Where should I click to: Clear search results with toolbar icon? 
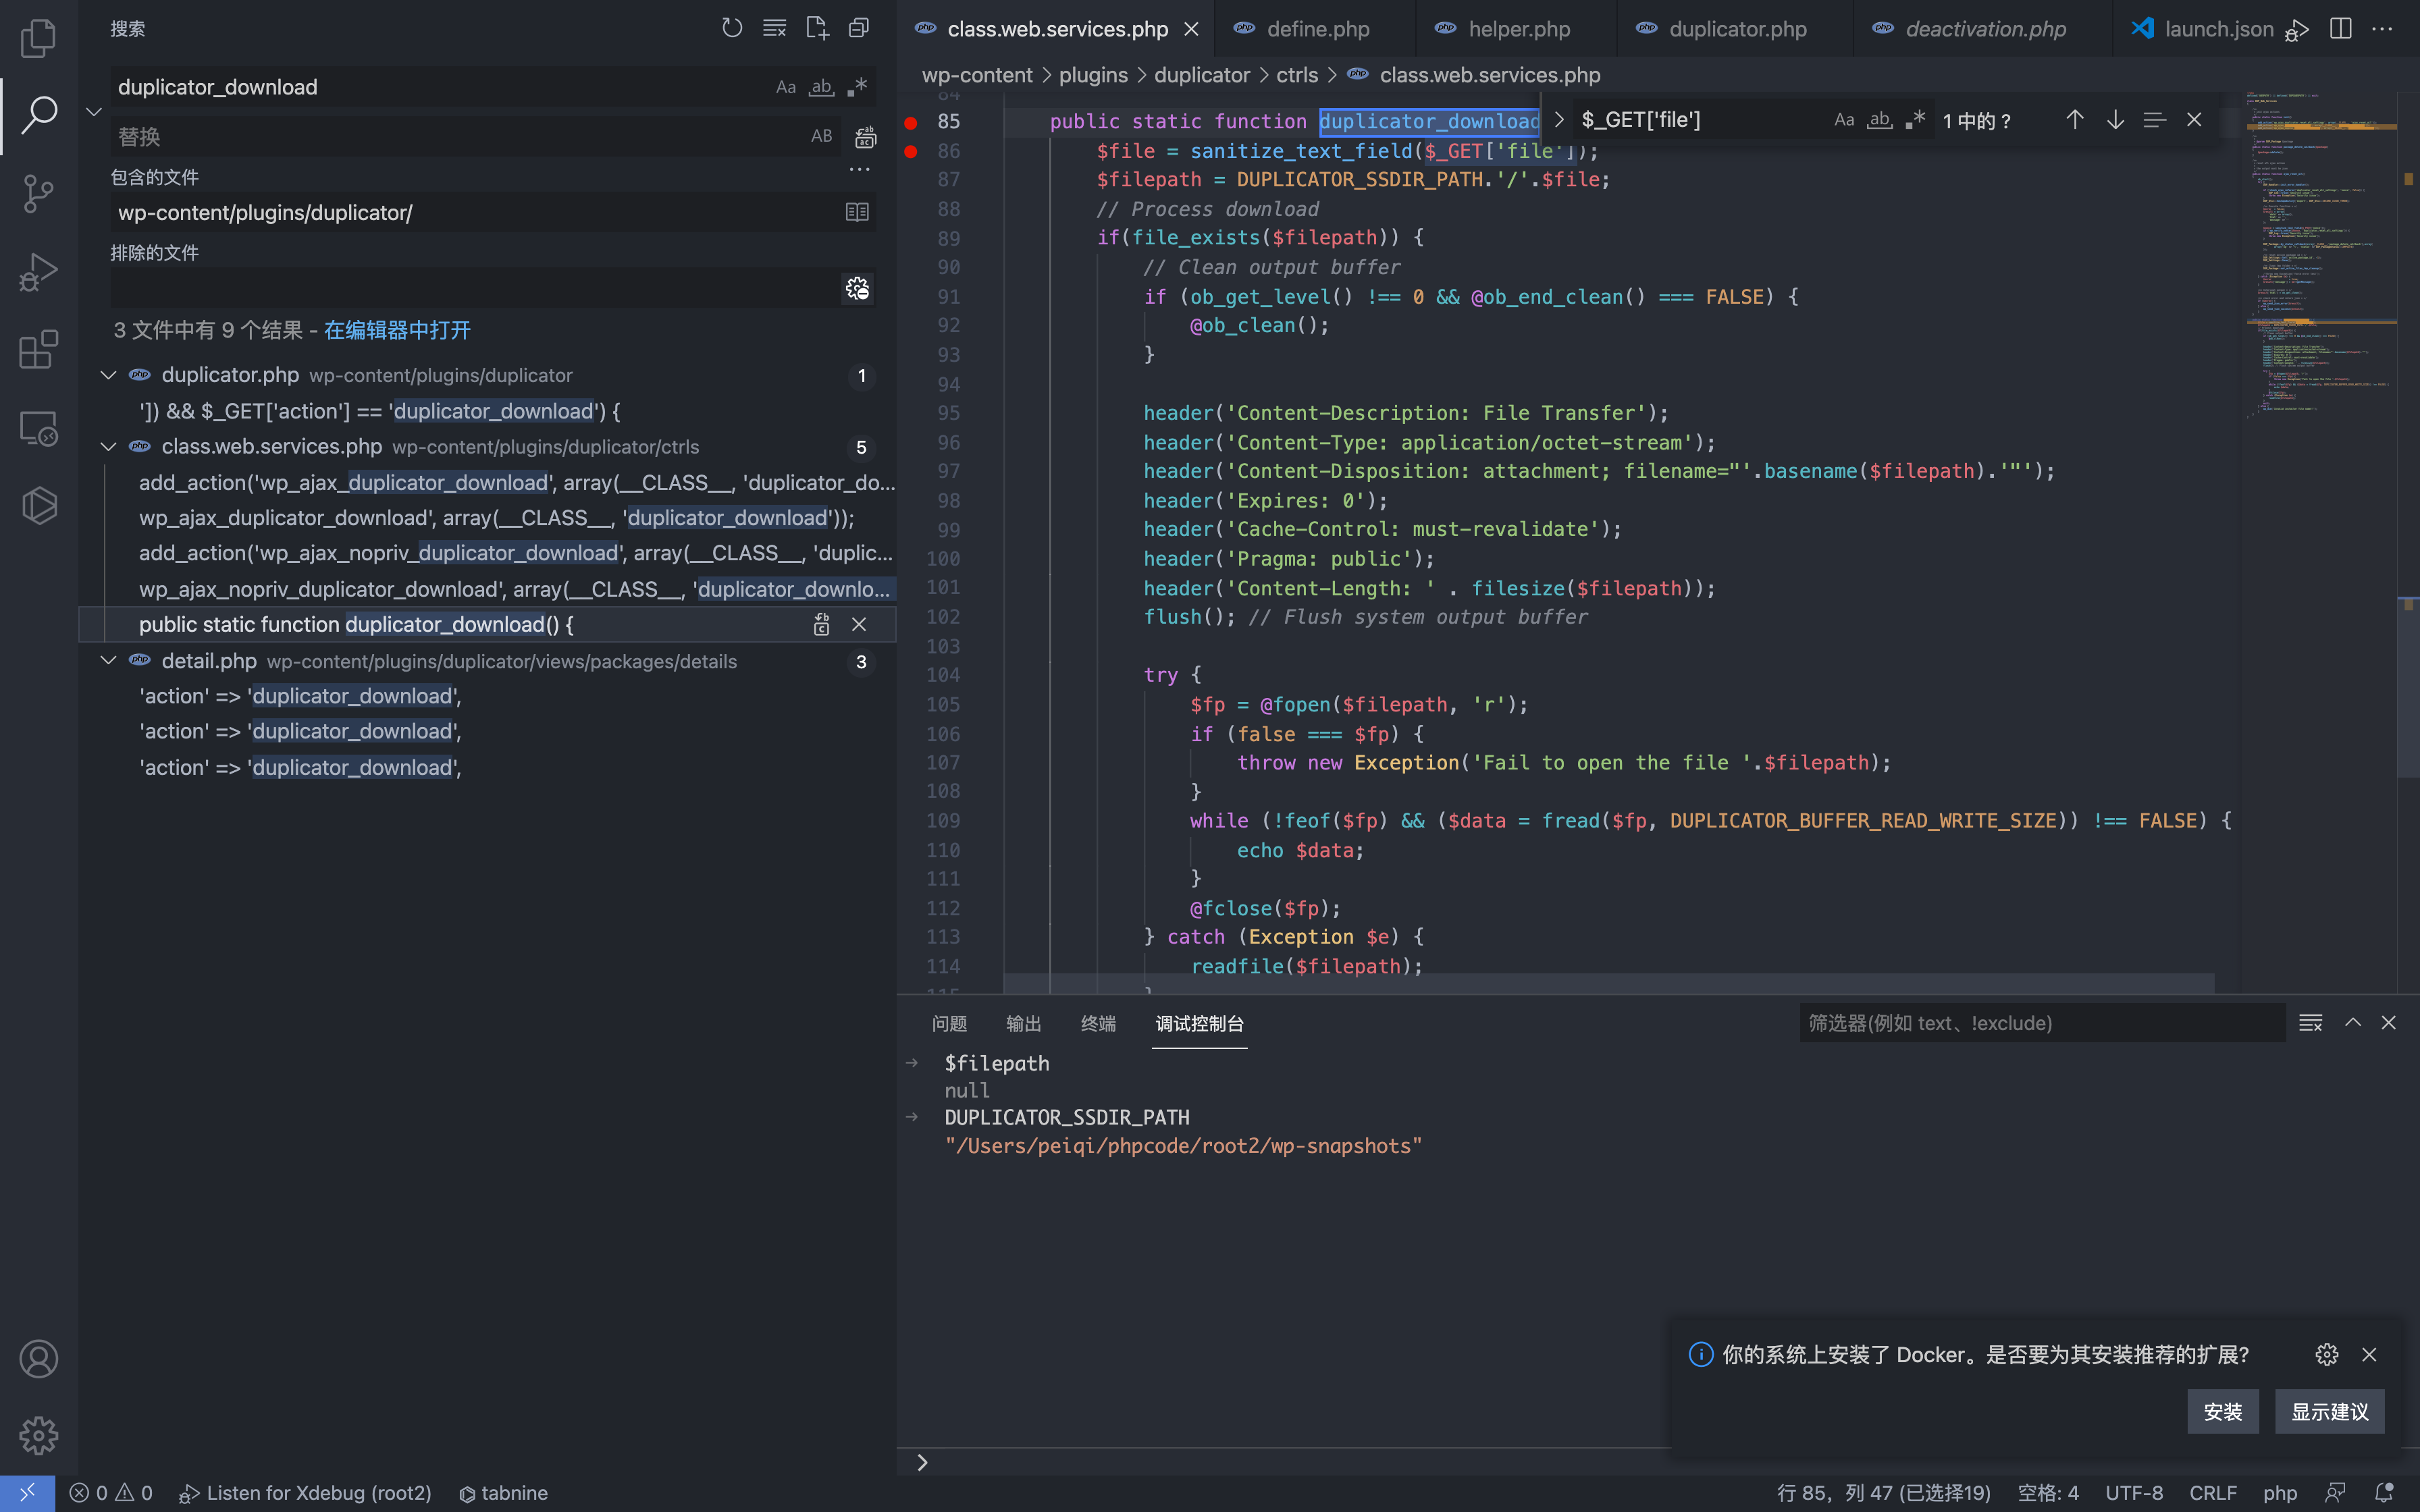pyautogui.click(x=774, y=28)
